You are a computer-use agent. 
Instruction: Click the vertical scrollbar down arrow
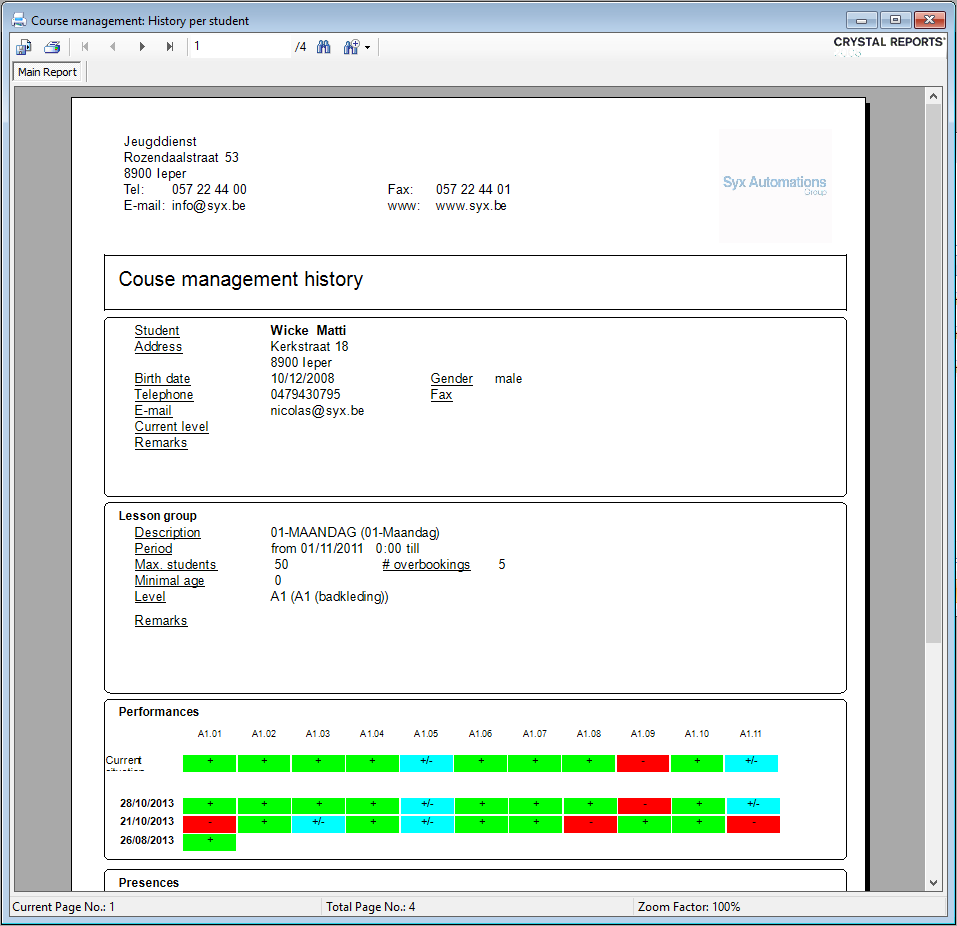[x=934, y=883]
